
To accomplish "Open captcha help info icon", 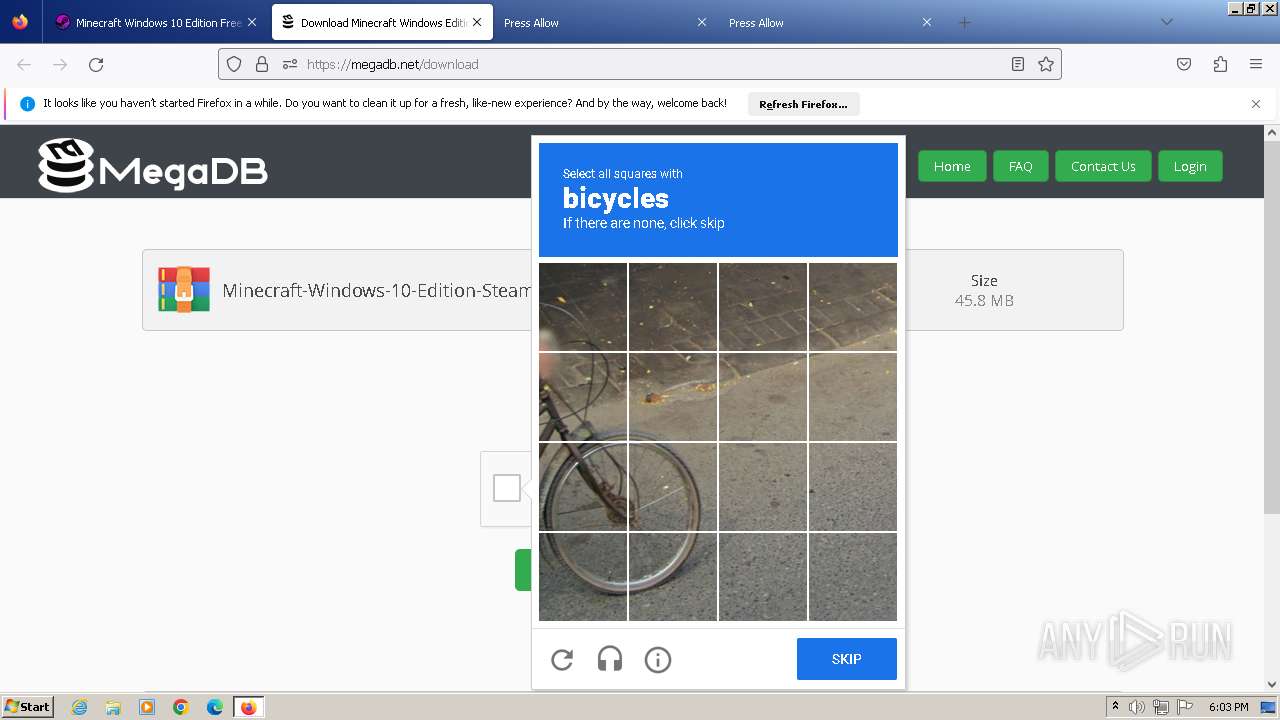I will [x=658, y=659].
